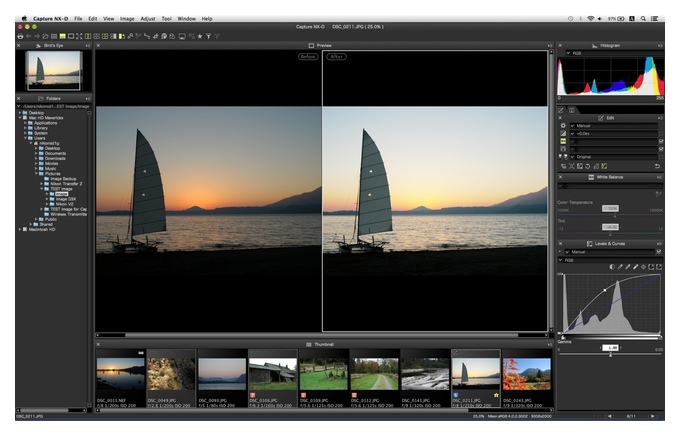Collapse the Pictures folder in folder tree

pos(36,174)
